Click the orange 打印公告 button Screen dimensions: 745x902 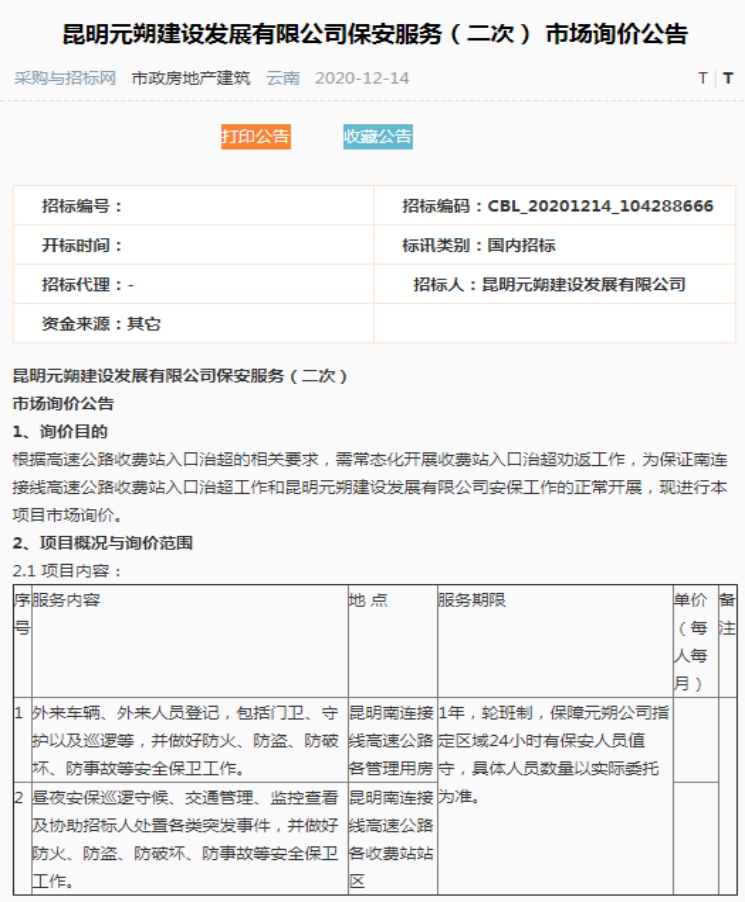[255, 137]
